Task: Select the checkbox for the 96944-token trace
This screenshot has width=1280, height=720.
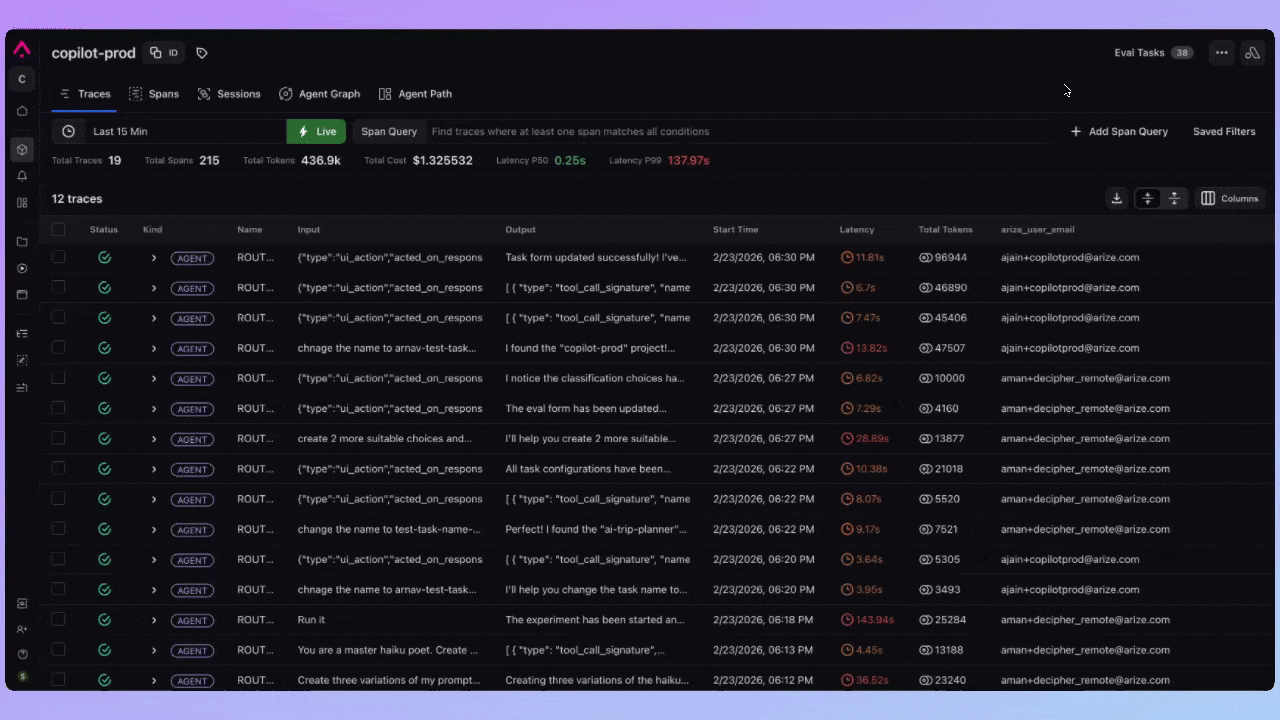Action: pos(58,257)
